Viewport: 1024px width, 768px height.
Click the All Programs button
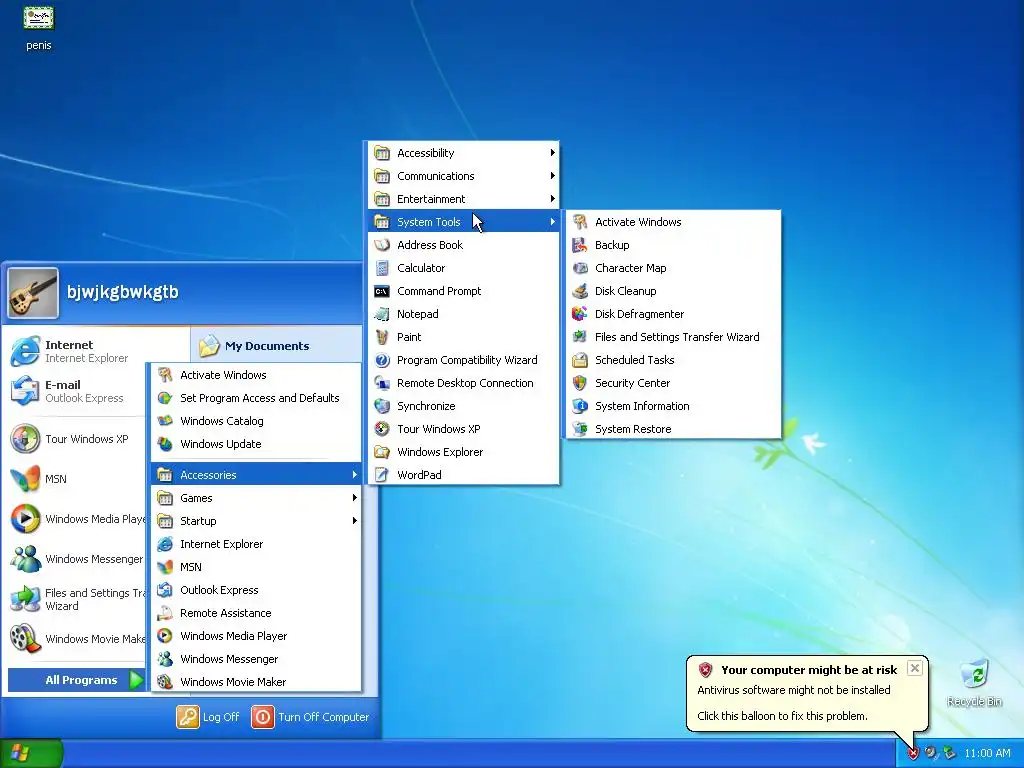(x=77, y=680)
